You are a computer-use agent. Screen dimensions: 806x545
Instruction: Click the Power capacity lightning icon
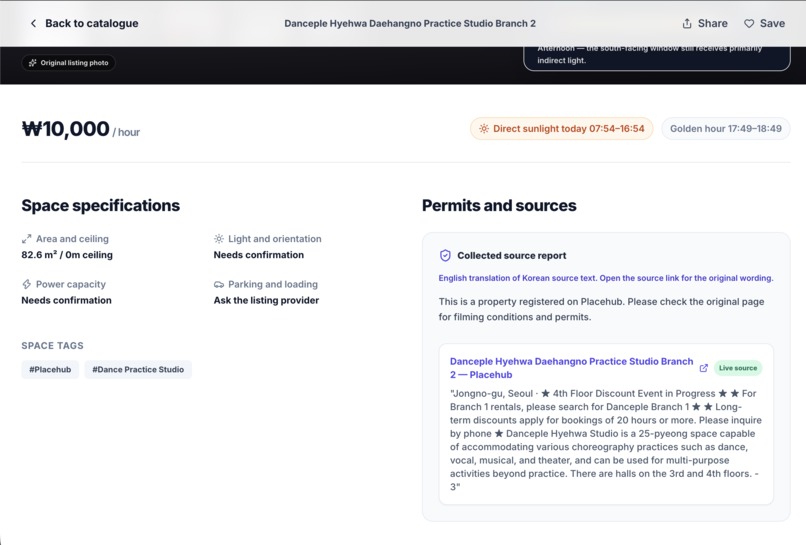pos(27,284)
